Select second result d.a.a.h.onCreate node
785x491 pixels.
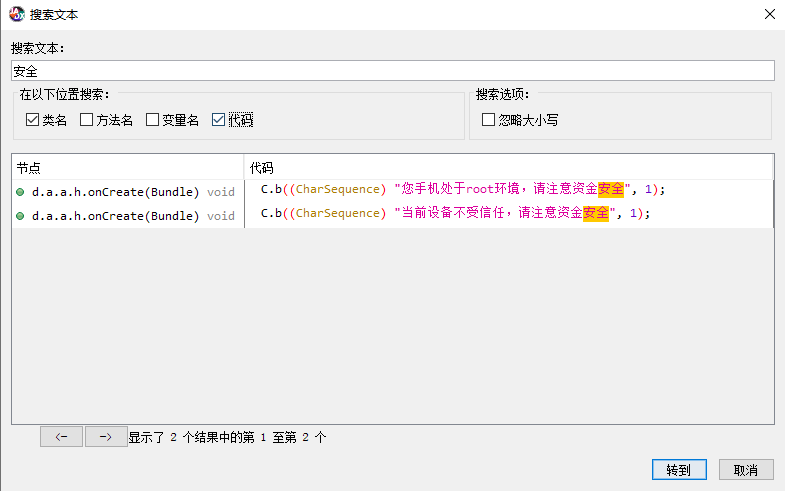[x=116, y=215]
